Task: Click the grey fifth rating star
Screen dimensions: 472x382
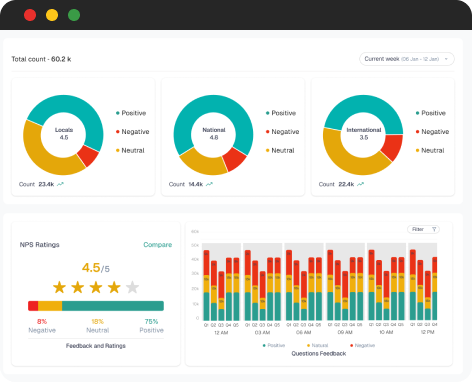Action: (132, 287)
